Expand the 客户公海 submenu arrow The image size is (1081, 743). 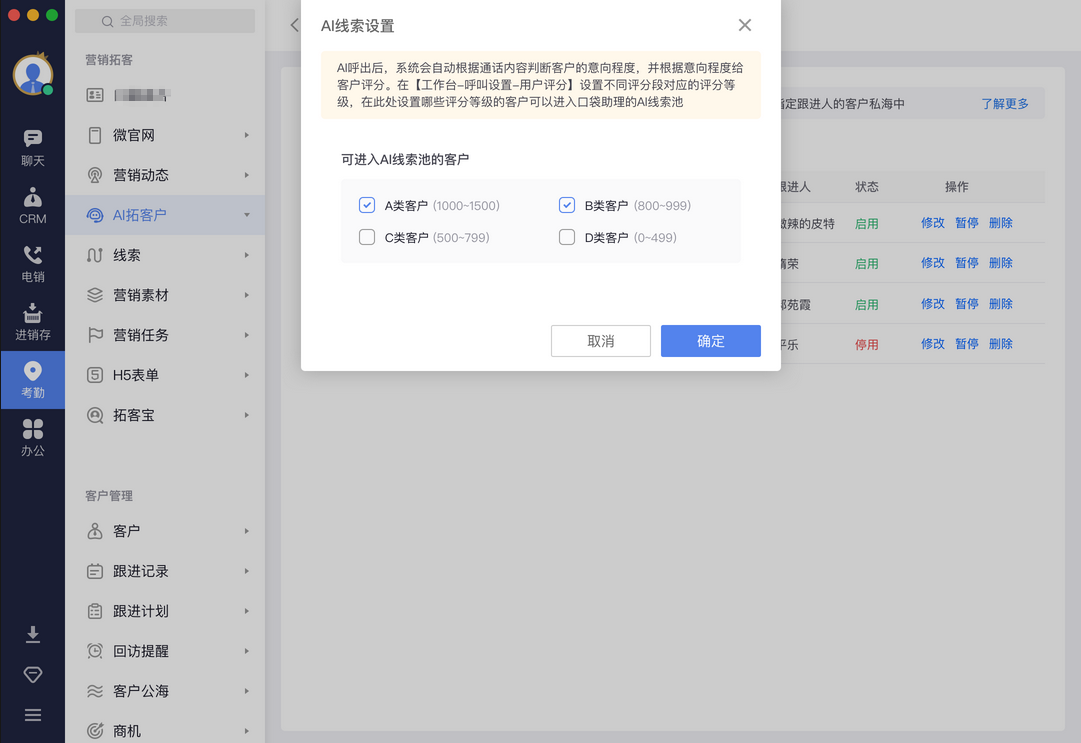(246, 691)
